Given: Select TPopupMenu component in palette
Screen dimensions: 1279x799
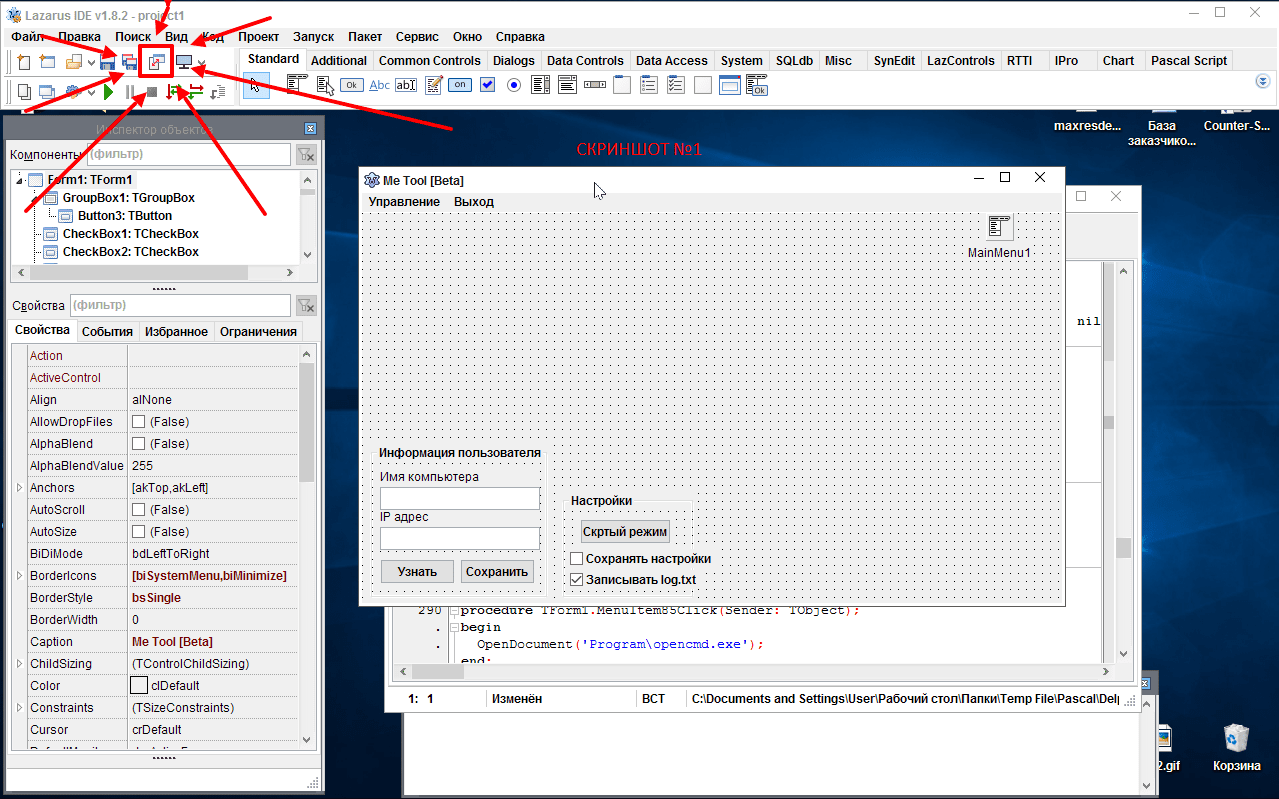Looking at the screenshot, I should click(324, 85).
